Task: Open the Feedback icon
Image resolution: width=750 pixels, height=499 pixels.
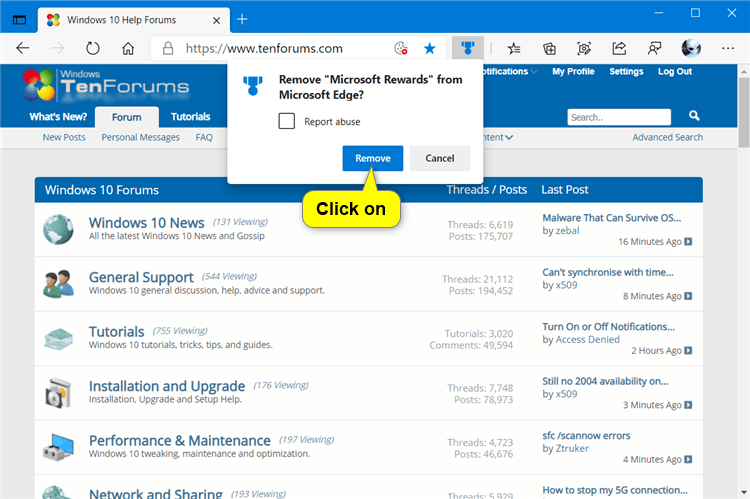Action: (654, 48)
